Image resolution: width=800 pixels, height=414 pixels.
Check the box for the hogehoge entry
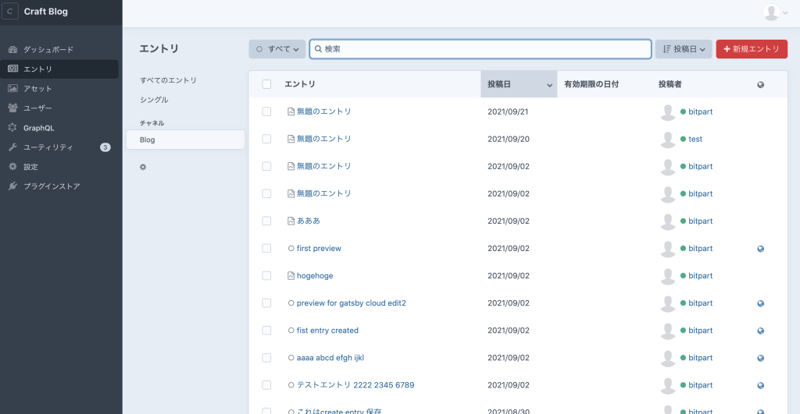(x=266, y=275)
